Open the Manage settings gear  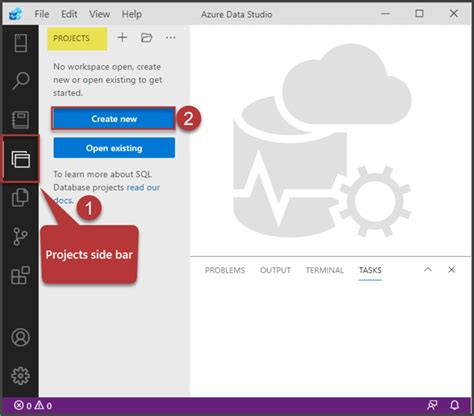[21, 376]
